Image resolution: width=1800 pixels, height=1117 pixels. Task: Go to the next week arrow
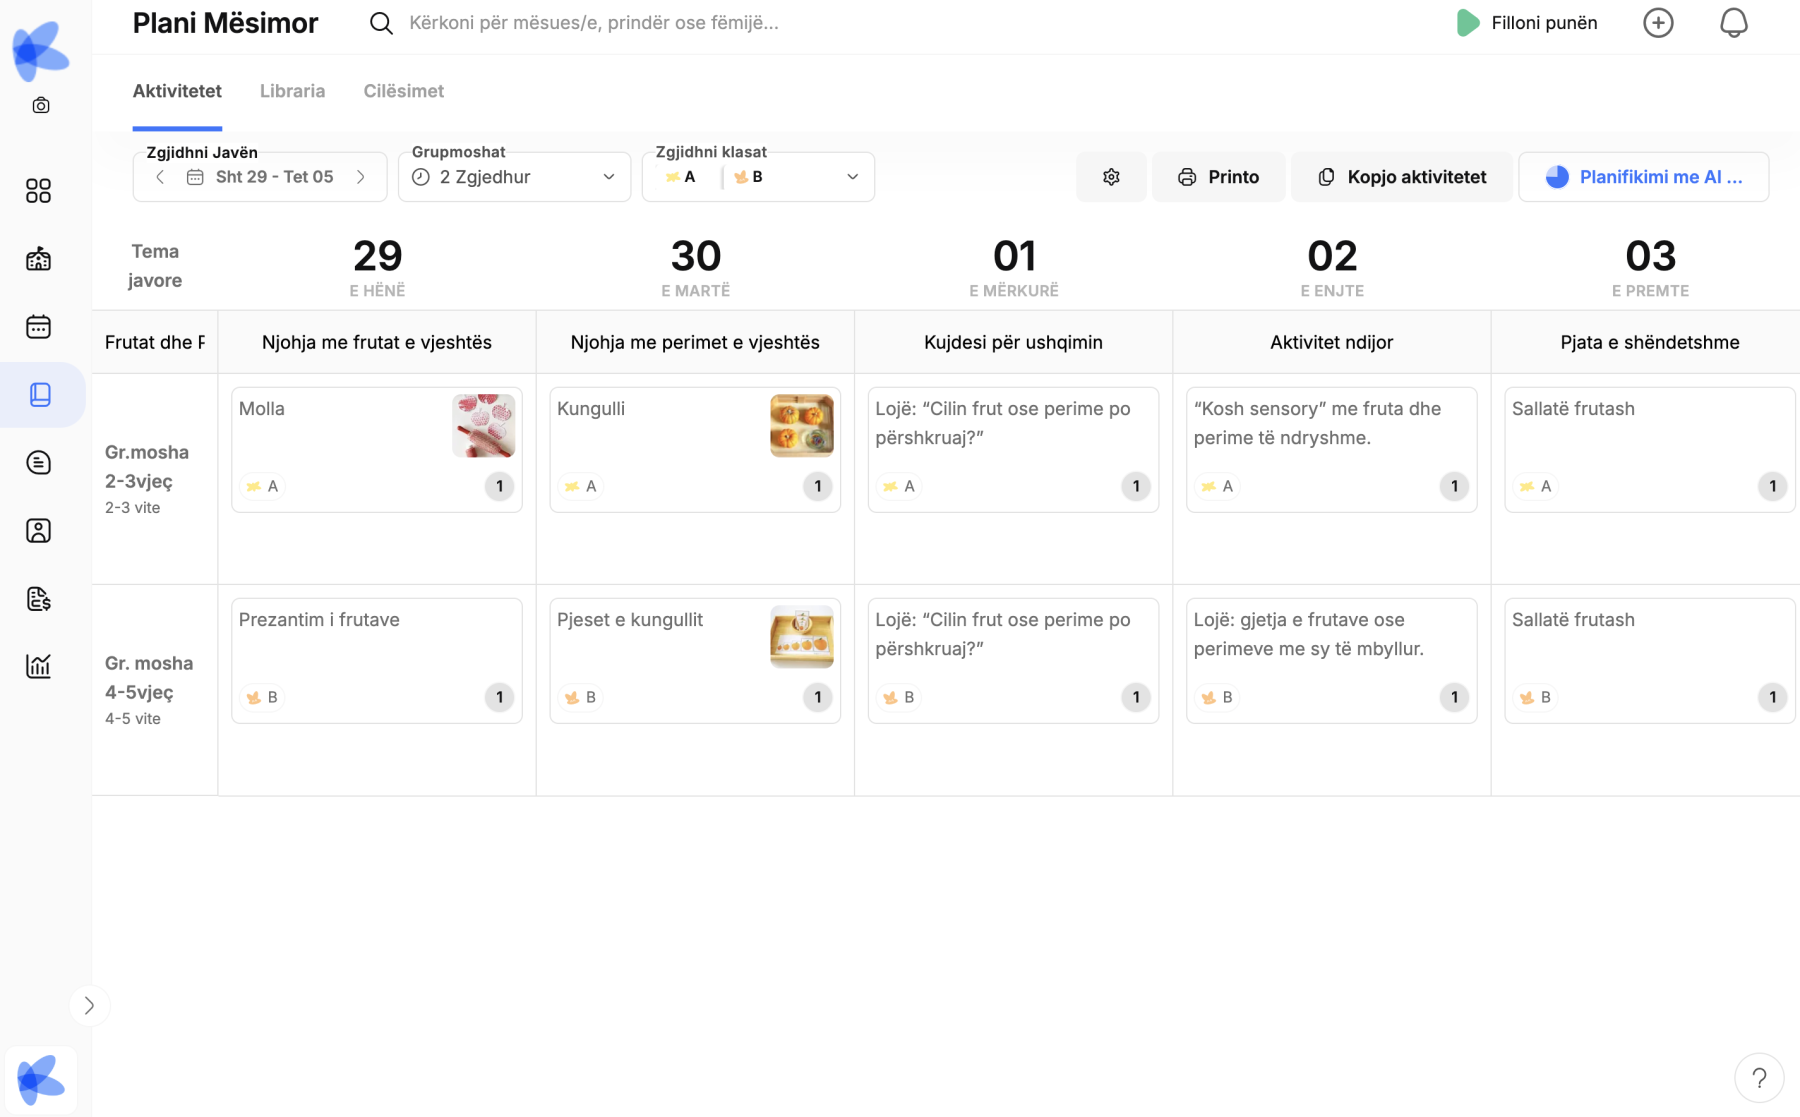(361, 177)
